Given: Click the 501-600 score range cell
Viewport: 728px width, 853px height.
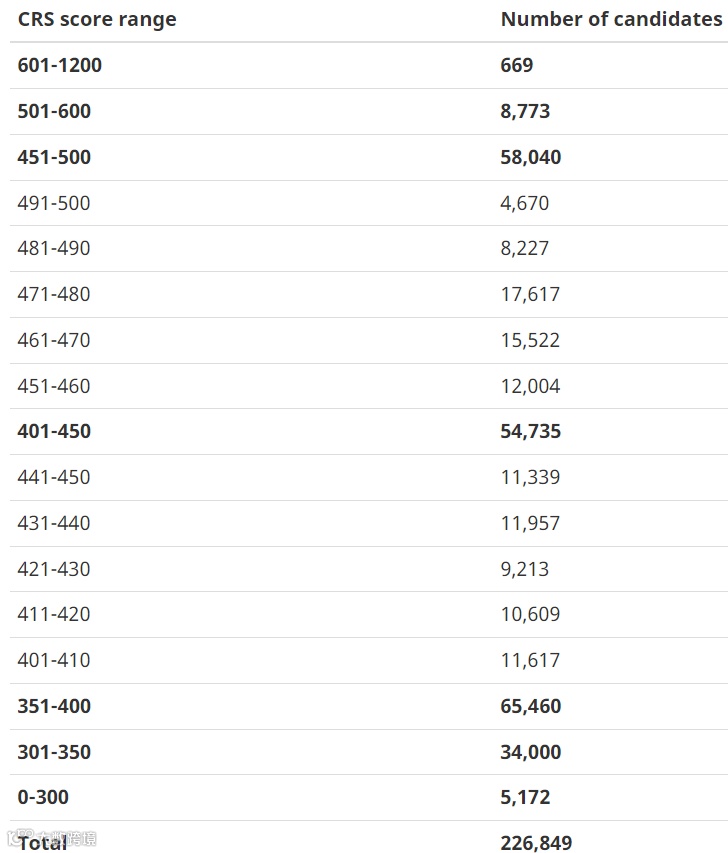Looking at the screenshot, I should 54,112.
